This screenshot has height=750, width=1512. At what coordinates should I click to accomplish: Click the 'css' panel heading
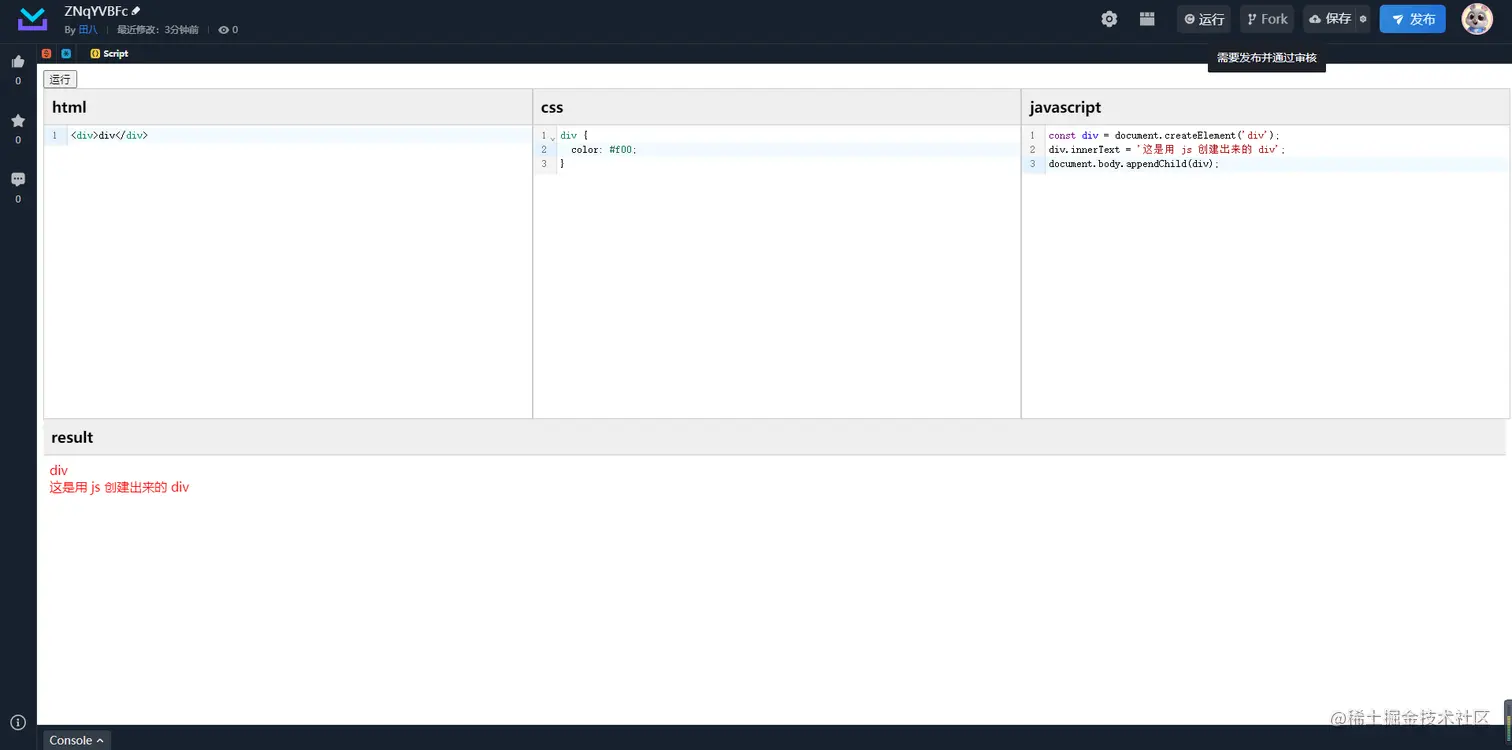(x=552, y=107)
